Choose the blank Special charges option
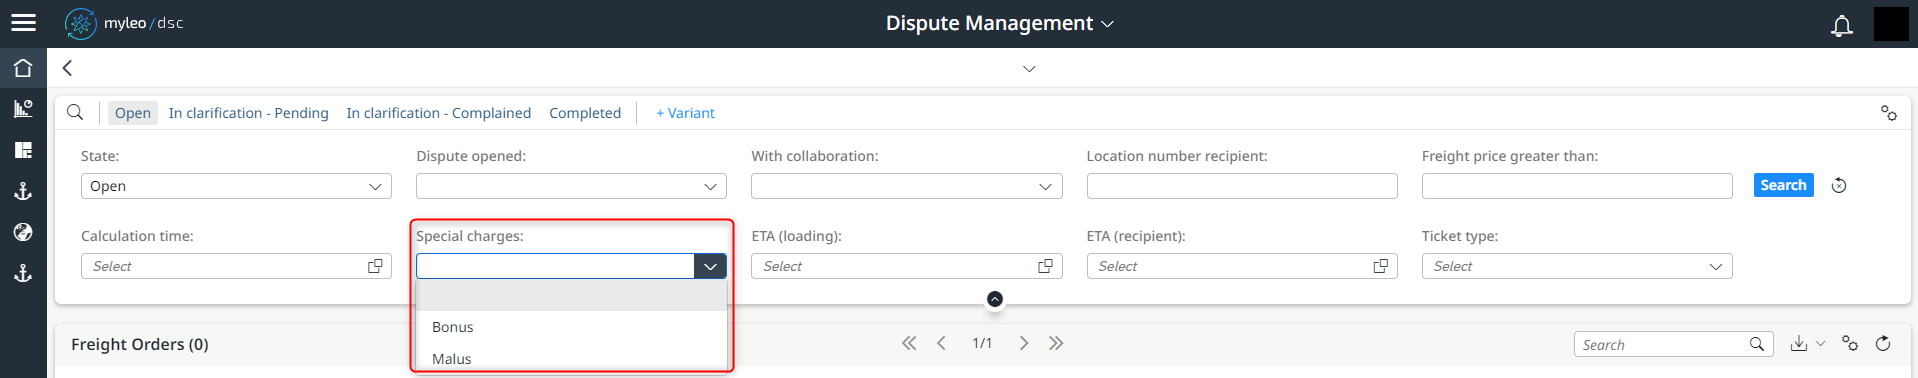This screenshot has width=1918, height=378. [571, 295]
